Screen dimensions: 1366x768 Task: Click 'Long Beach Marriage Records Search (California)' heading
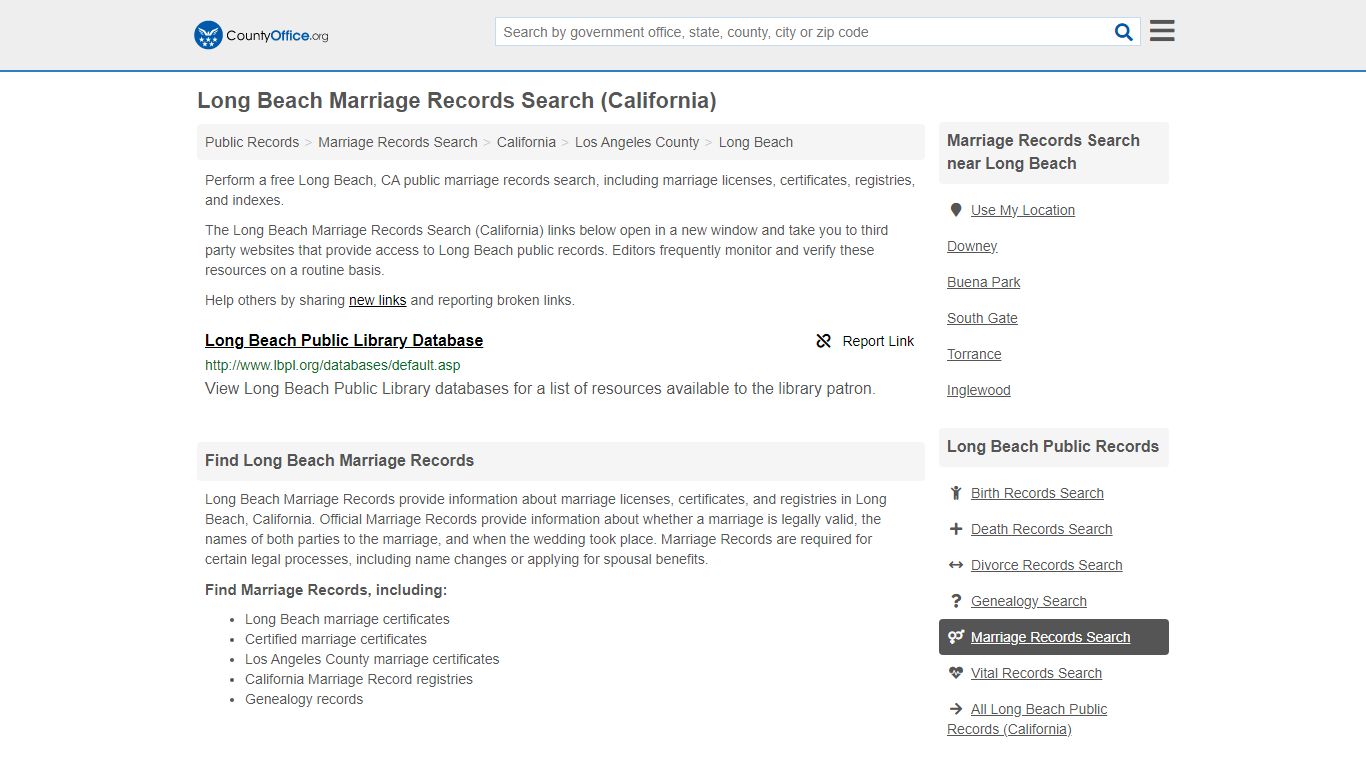pos(457,100)
